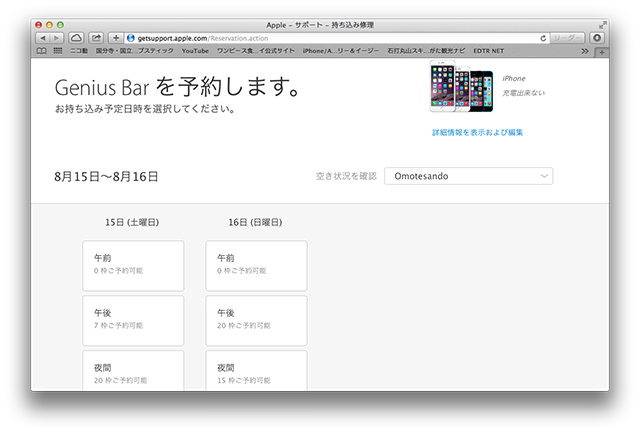The image size is (640, 434).
Task: Open the Downloads button in toolbar
Action: point(597,38)
